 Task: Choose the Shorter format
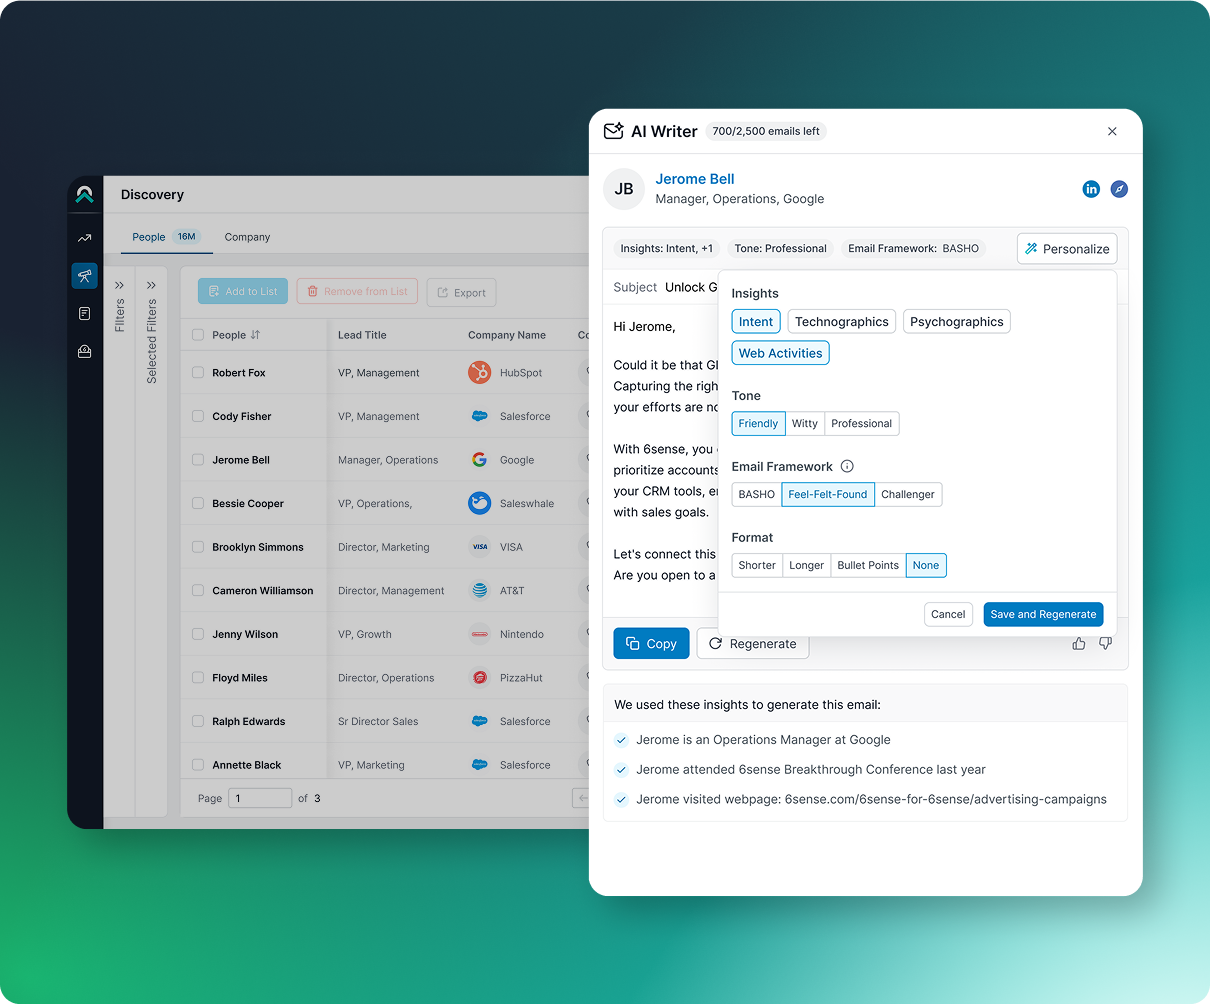[x=757, y=566]
